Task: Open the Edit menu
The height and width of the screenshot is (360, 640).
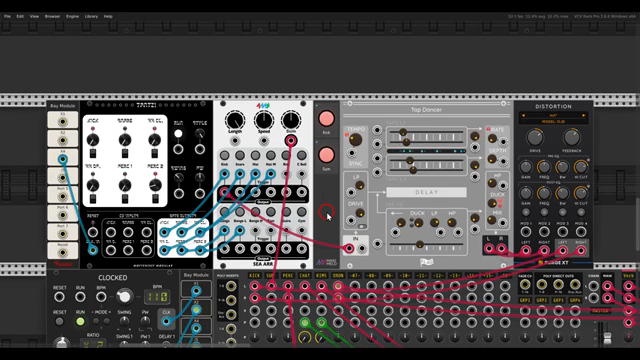Action: coord(20,16)
